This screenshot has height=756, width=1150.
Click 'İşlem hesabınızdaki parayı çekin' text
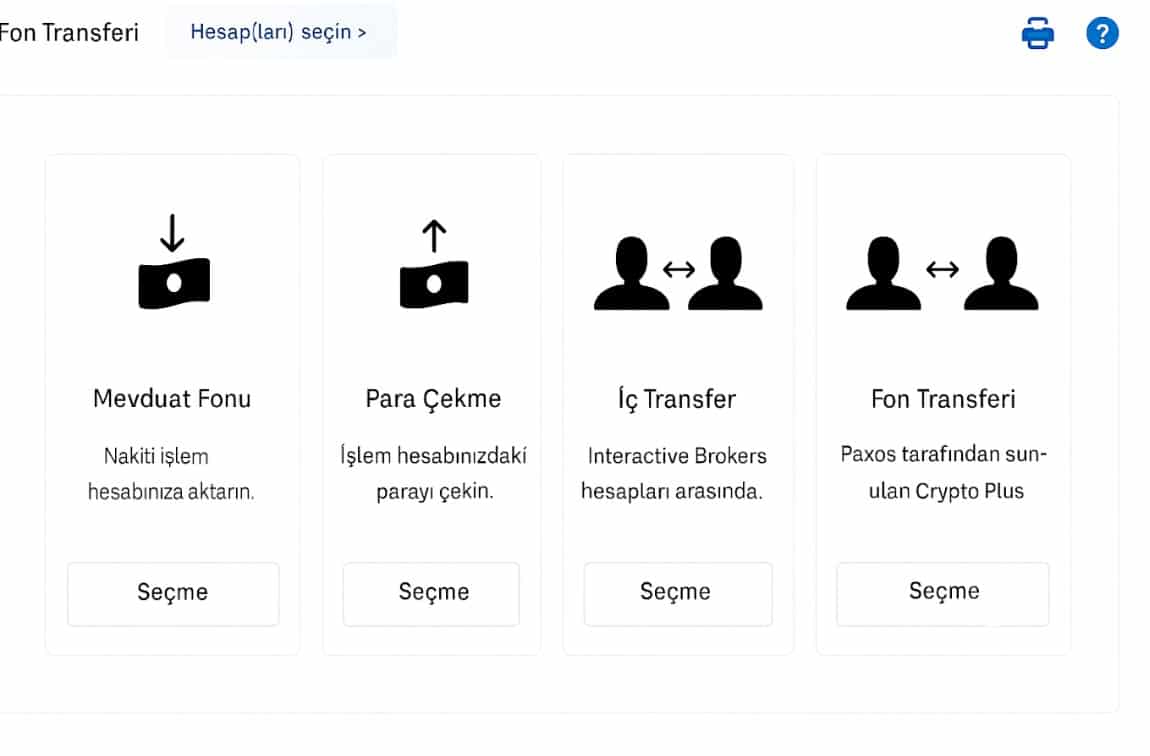coord(433,473)
